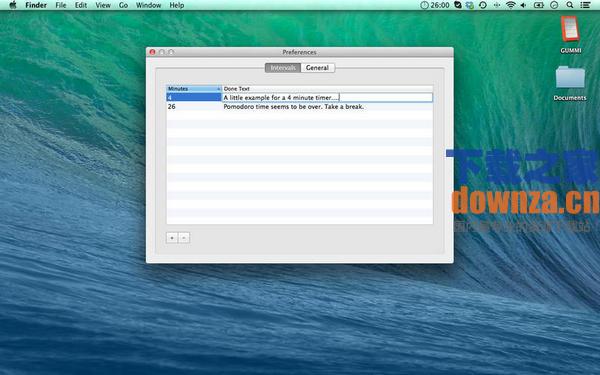Open the 26:00 timer menu bar item
Screen dimensions: 600x375
435,5
